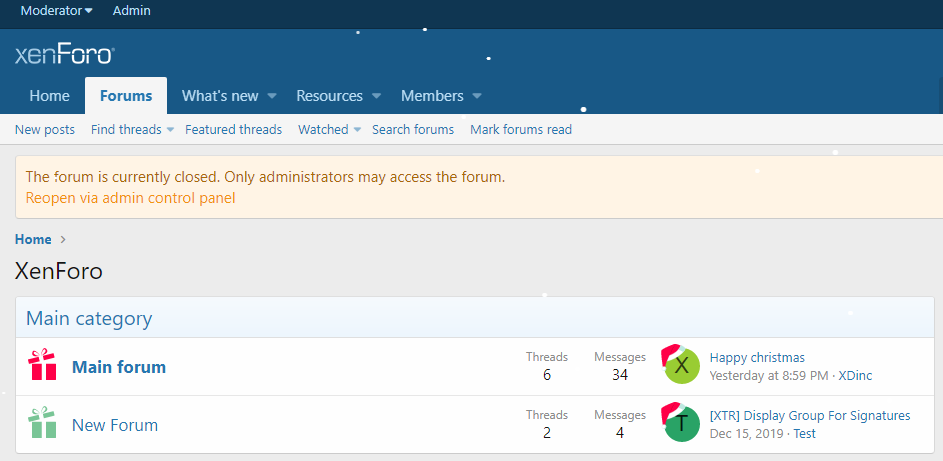Go to New posts
The width and height of the screenshot is (943, 461).
click(x=45, y=130)
